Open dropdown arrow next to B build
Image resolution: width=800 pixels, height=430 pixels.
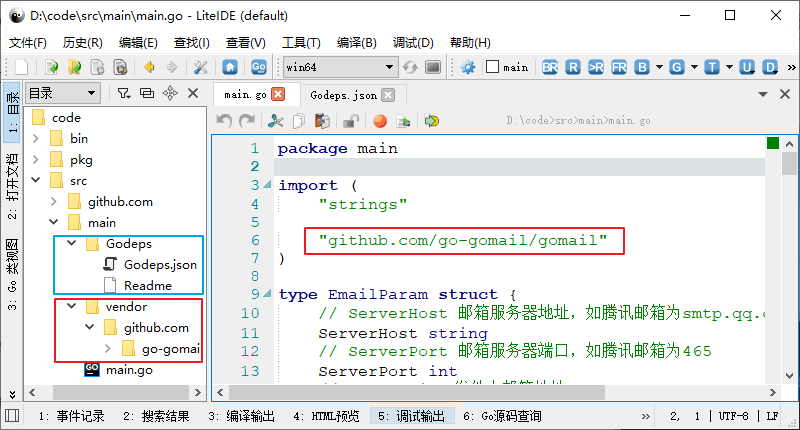pyautogui.click(x=659, y=67)
